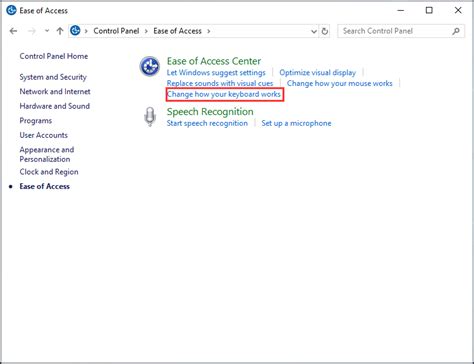
Task: Select Ease of Access in sidebar
Action: (45, 186)
